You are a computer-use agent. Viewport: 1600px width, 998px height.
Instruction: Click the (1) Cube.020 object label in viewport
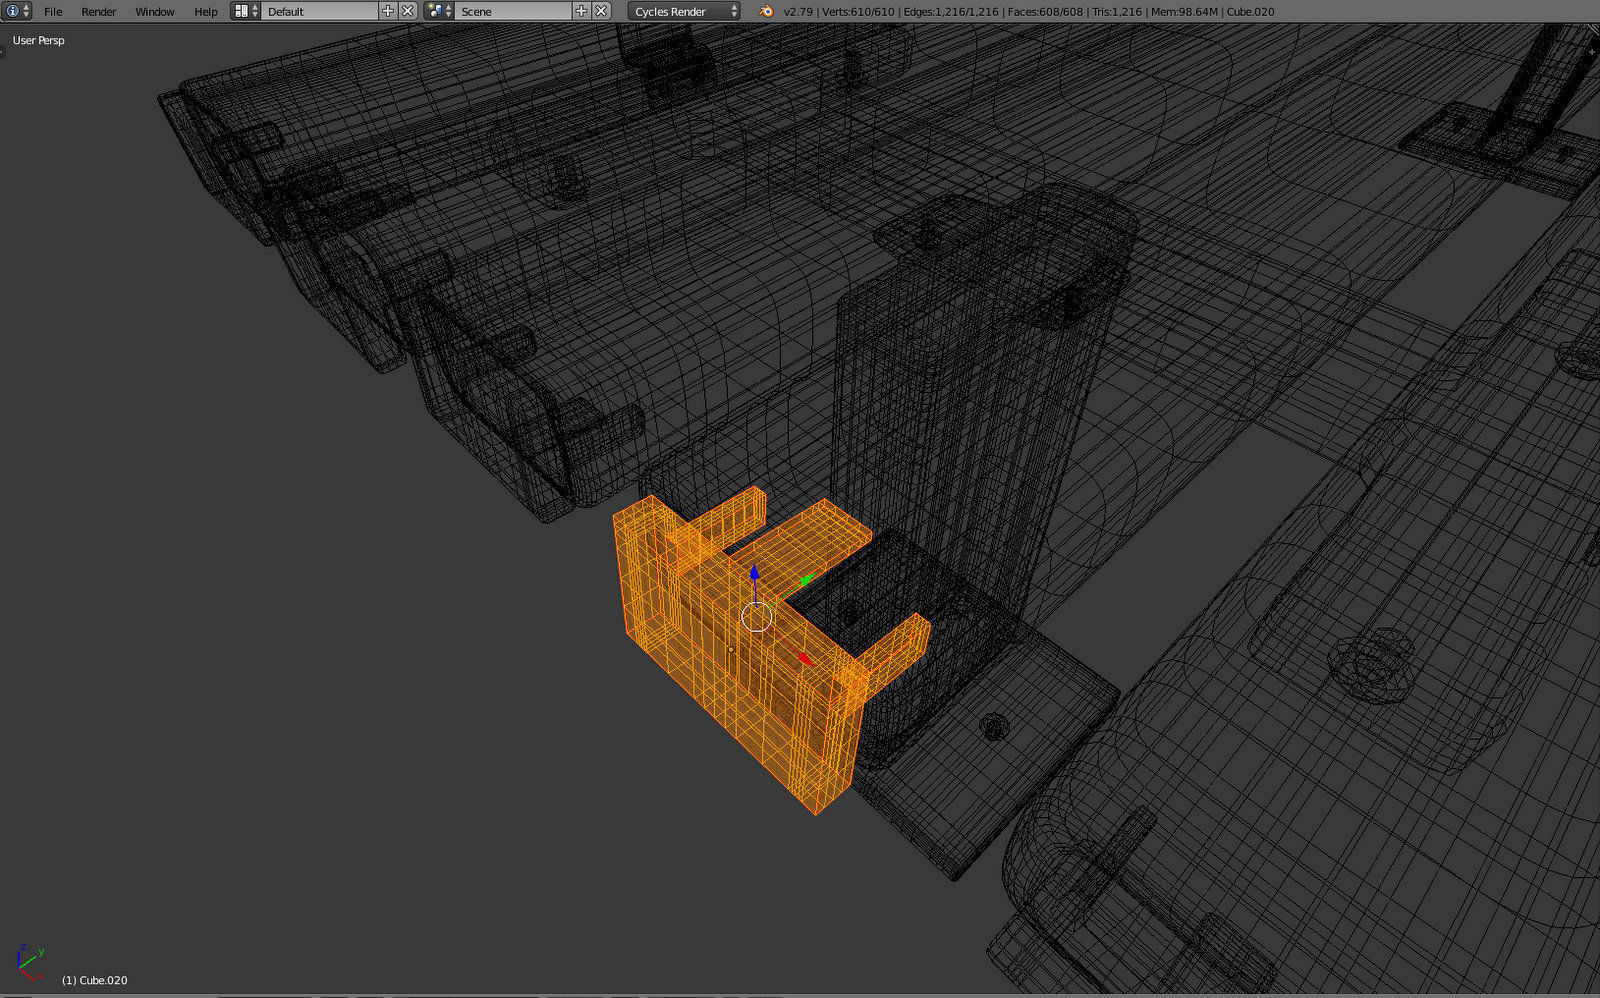(95, 980)
